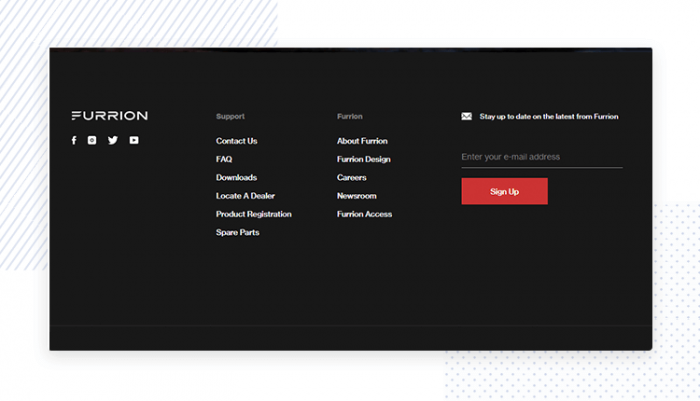700x401 pixels.
Task: Select Locate A Dealer
Action: coord(245,196)
